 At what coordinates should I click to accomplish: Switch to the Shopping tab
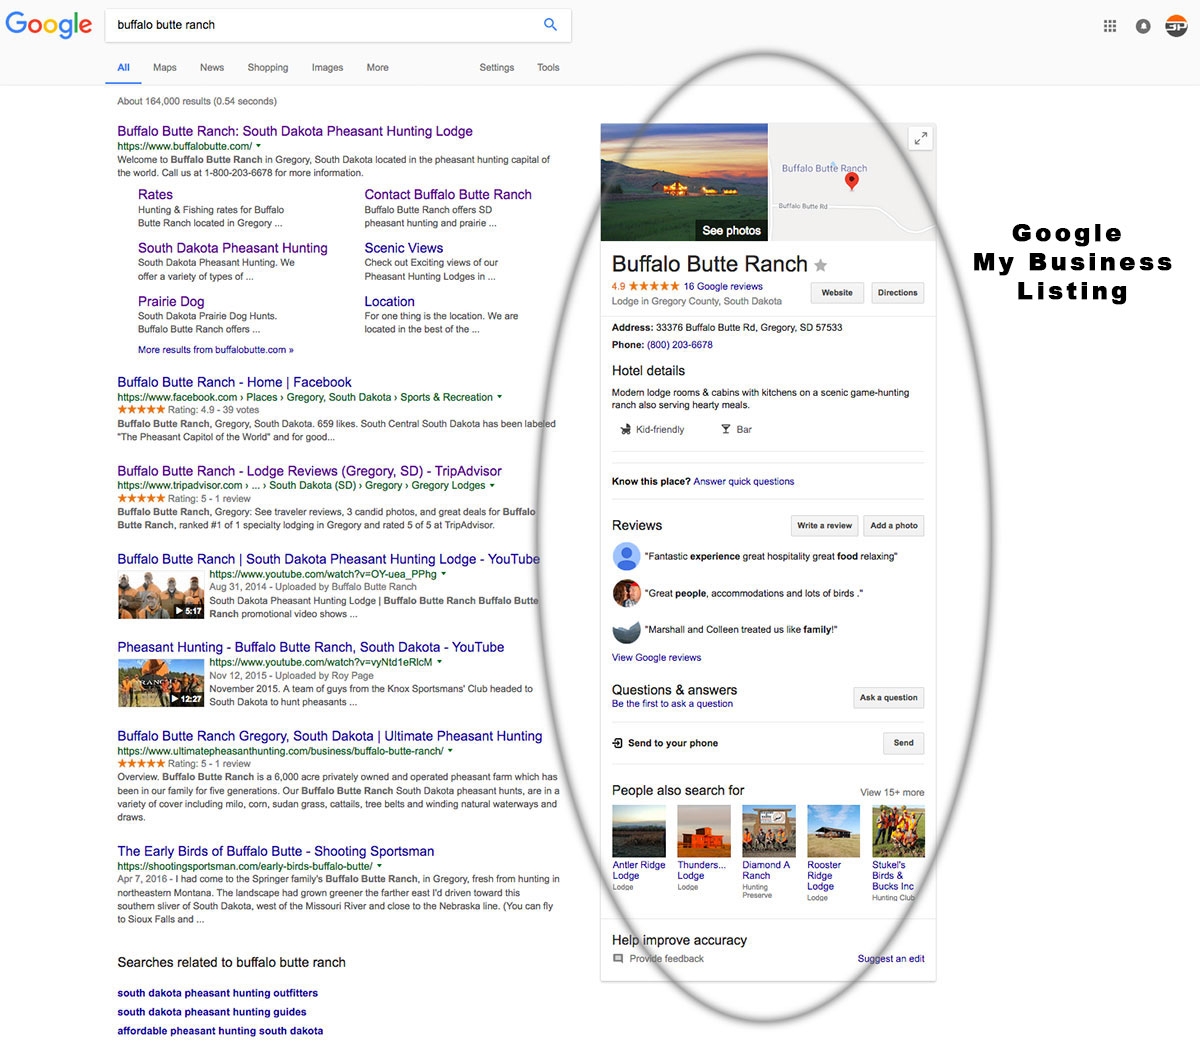pos(268,68)
